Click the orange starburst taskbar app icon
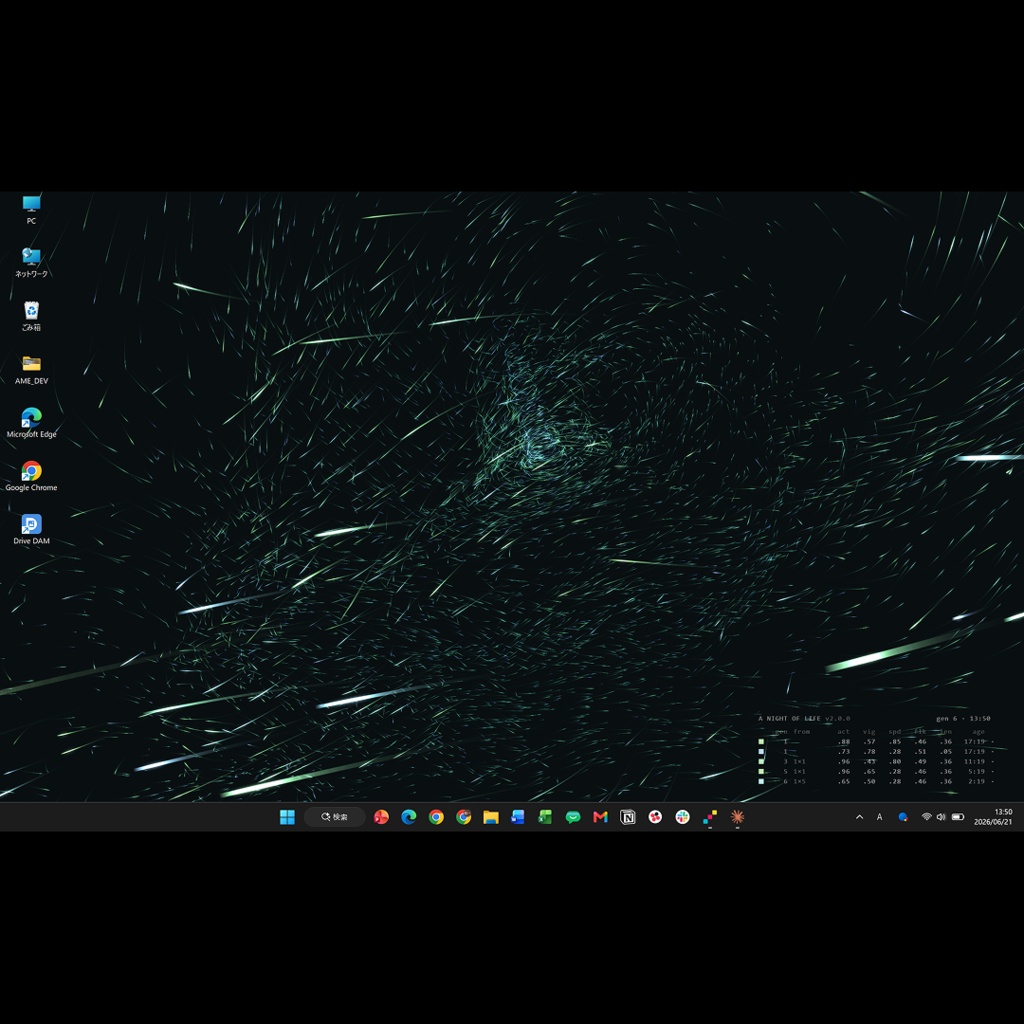Viewport: 1024px width, 1024px height. pos(737,817)
